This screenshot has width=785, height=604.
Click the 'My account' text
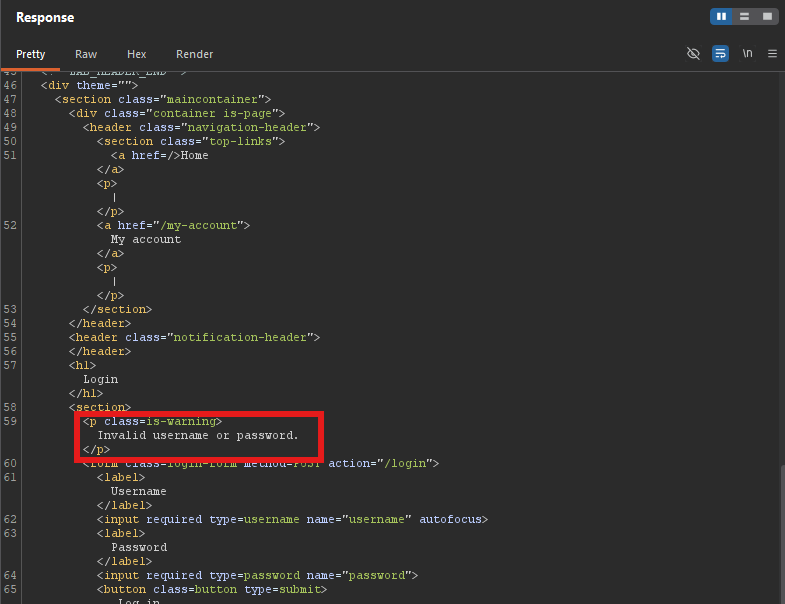[x=146, y=239]
